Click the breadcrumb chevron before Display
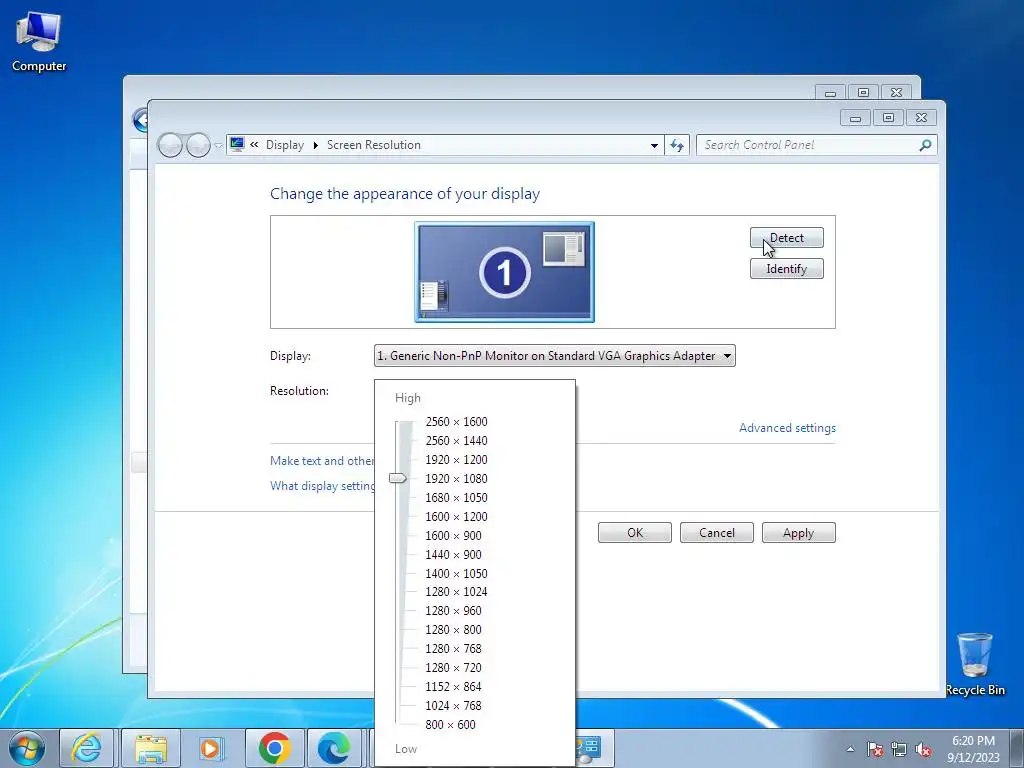The height and width of the screenshot is (768, 1024). (x=254, y=145)
